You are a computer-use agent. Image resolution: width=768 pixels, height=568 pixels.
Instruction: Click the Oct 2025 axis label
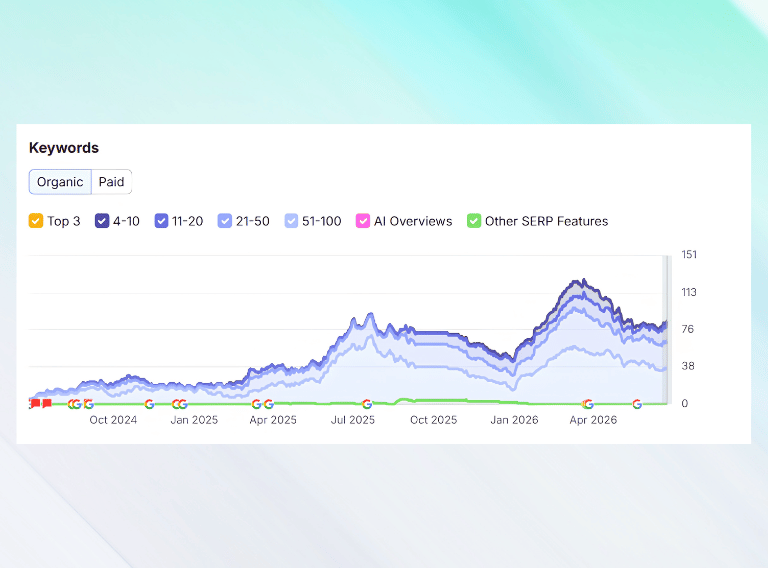tap(433, 420)
